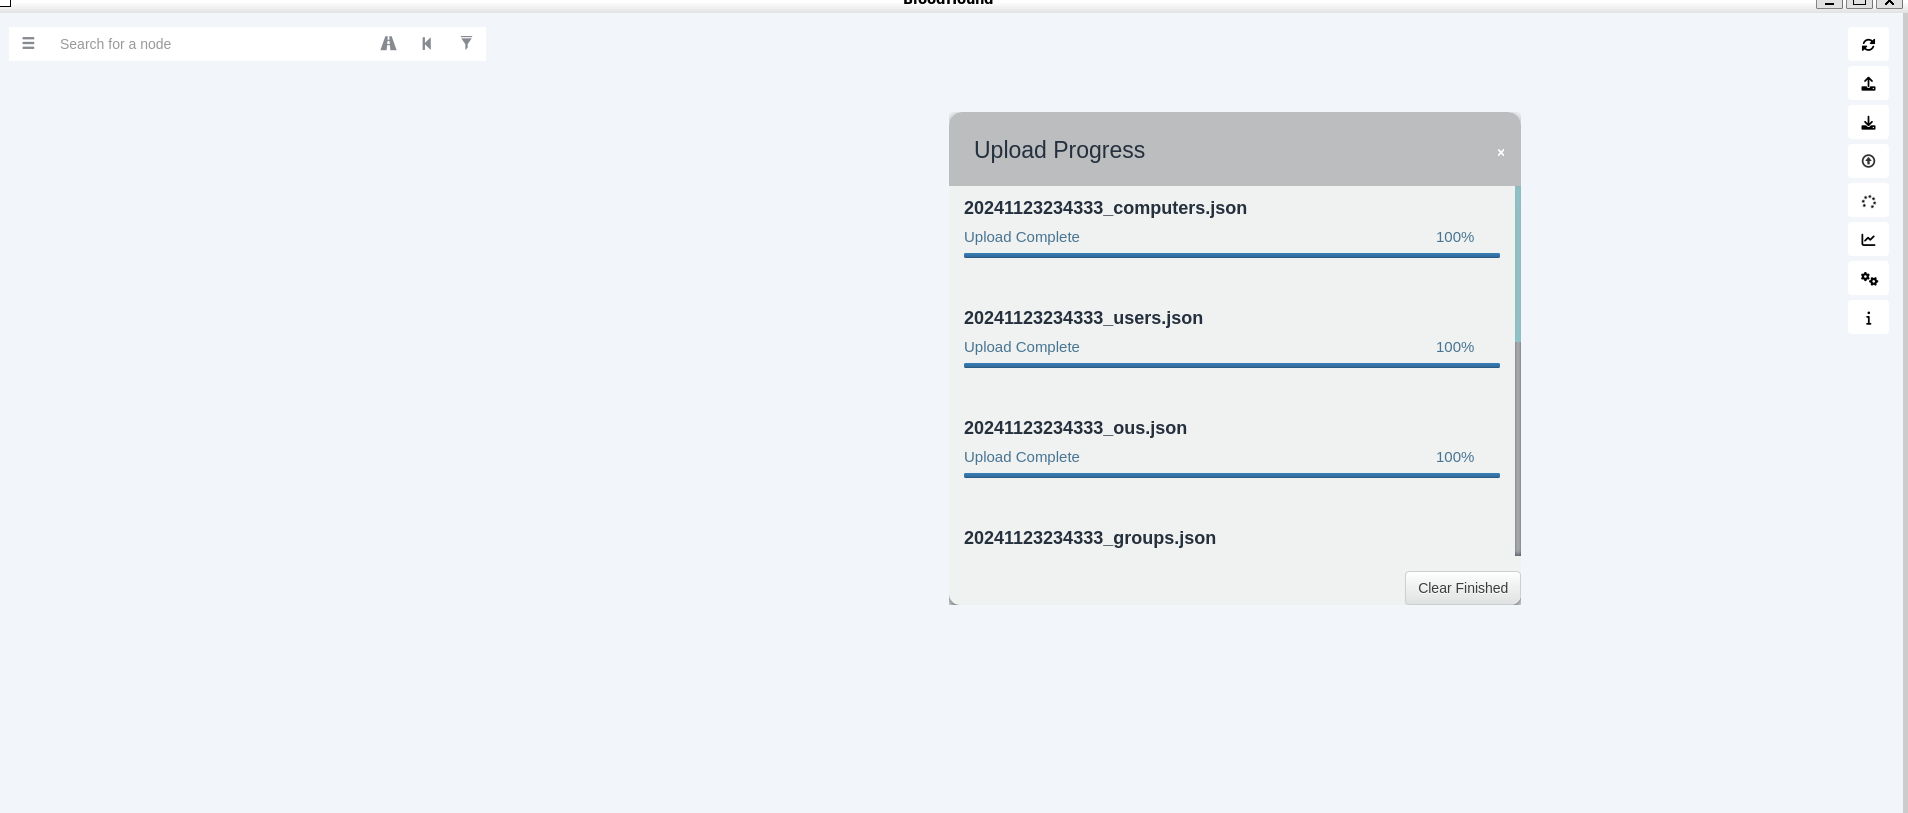Click the Export Graph icon

point(1868,84)
